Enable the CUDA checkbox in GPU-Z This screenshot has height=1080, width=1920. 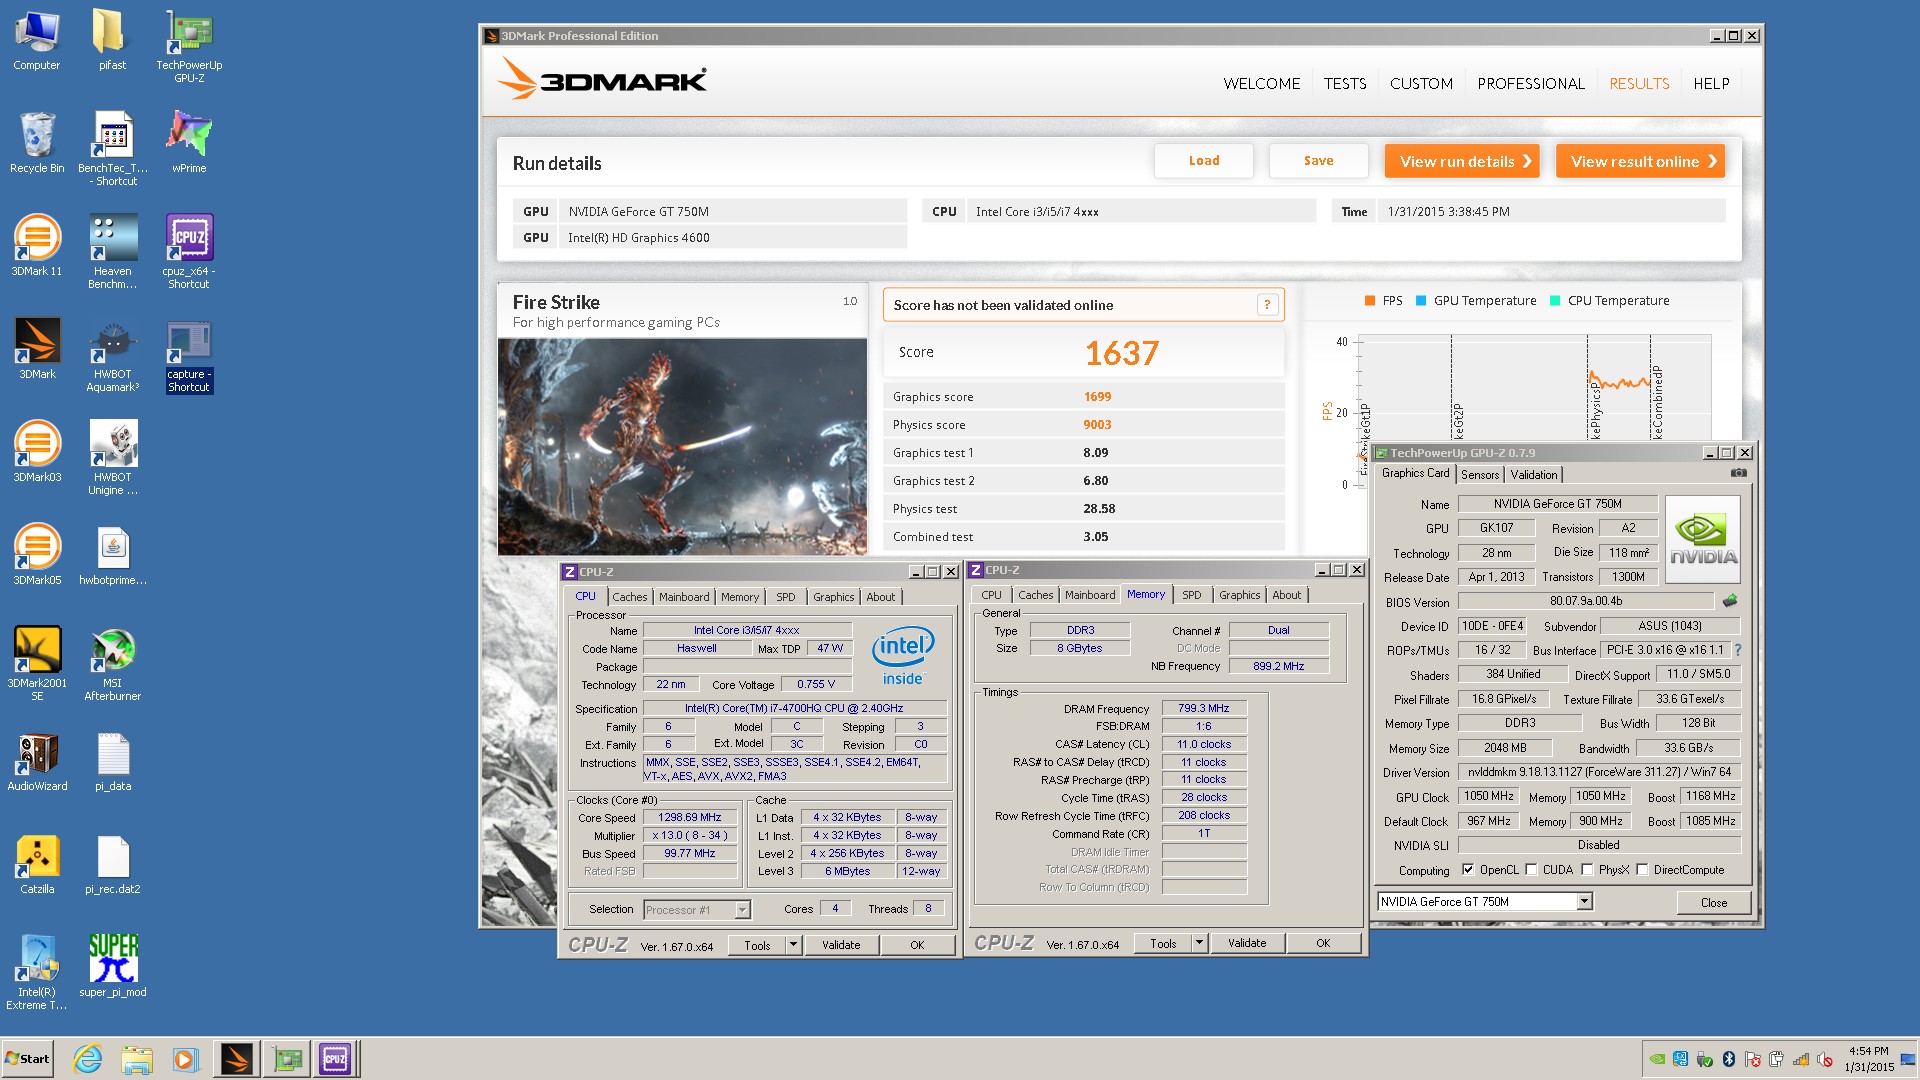click(x=1531, y=869)
